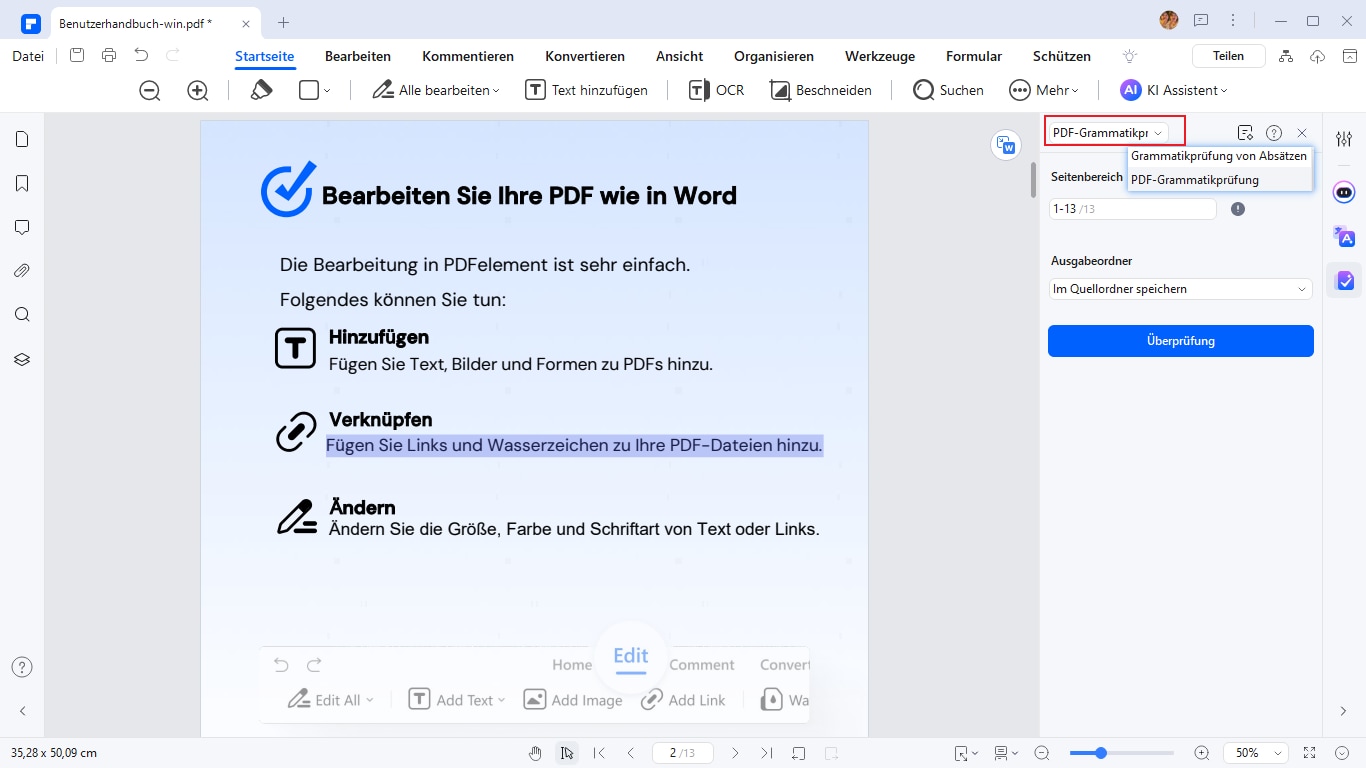Click the OCR button
Screen dimensions: 1366x768
pyautogui.click(x=716, y=90)
